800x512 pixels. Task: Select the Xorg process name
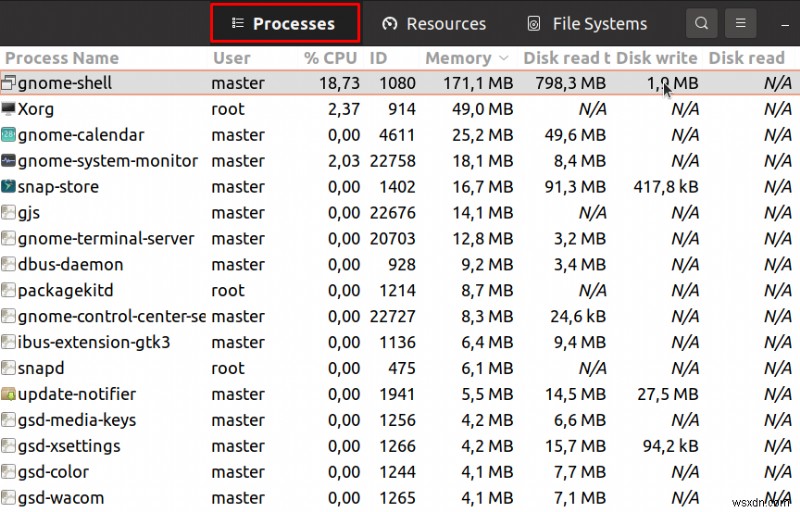[36, 109]
